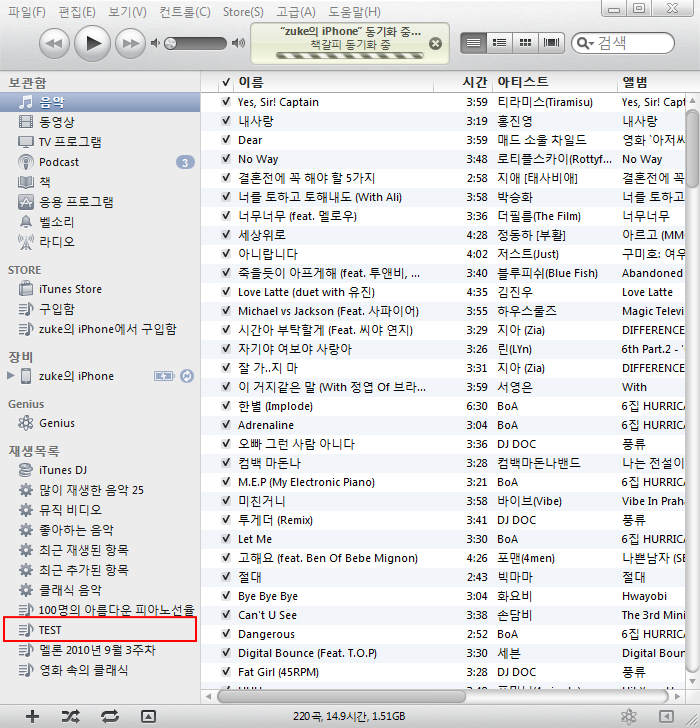Image resolution: width=700 pixels, height=728 pixels.
Task: Toggle the Genius sidebar panel
Action: point(667,716)
